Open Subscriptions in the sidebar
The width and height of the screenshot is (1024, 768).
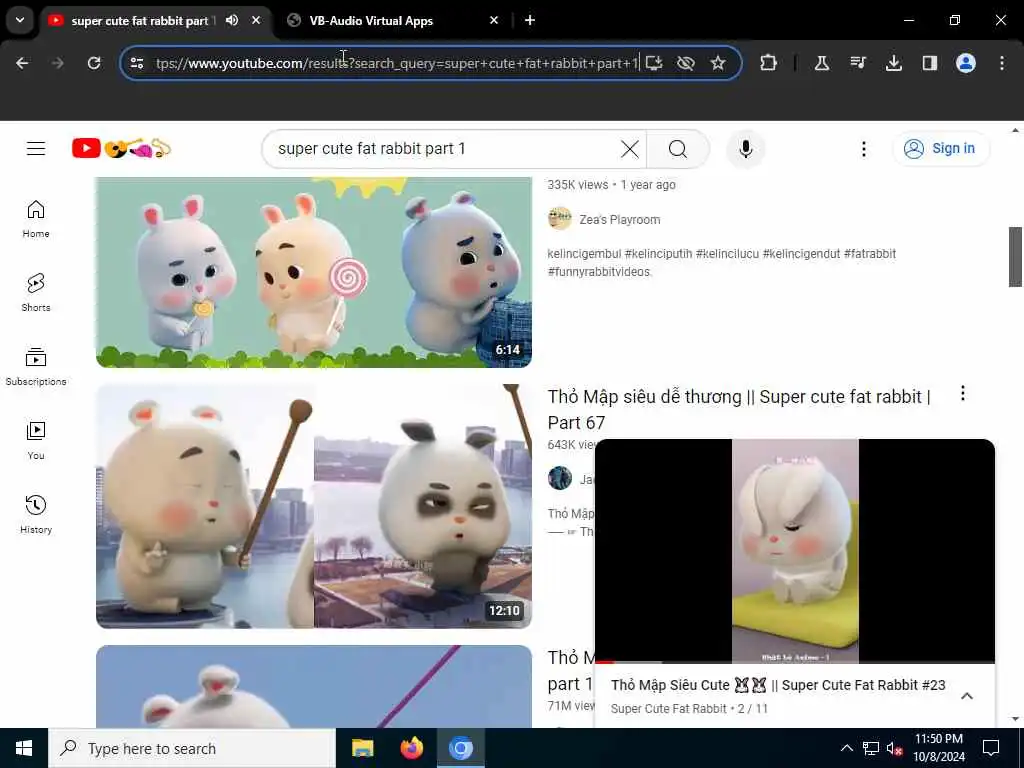click(36, 366)
